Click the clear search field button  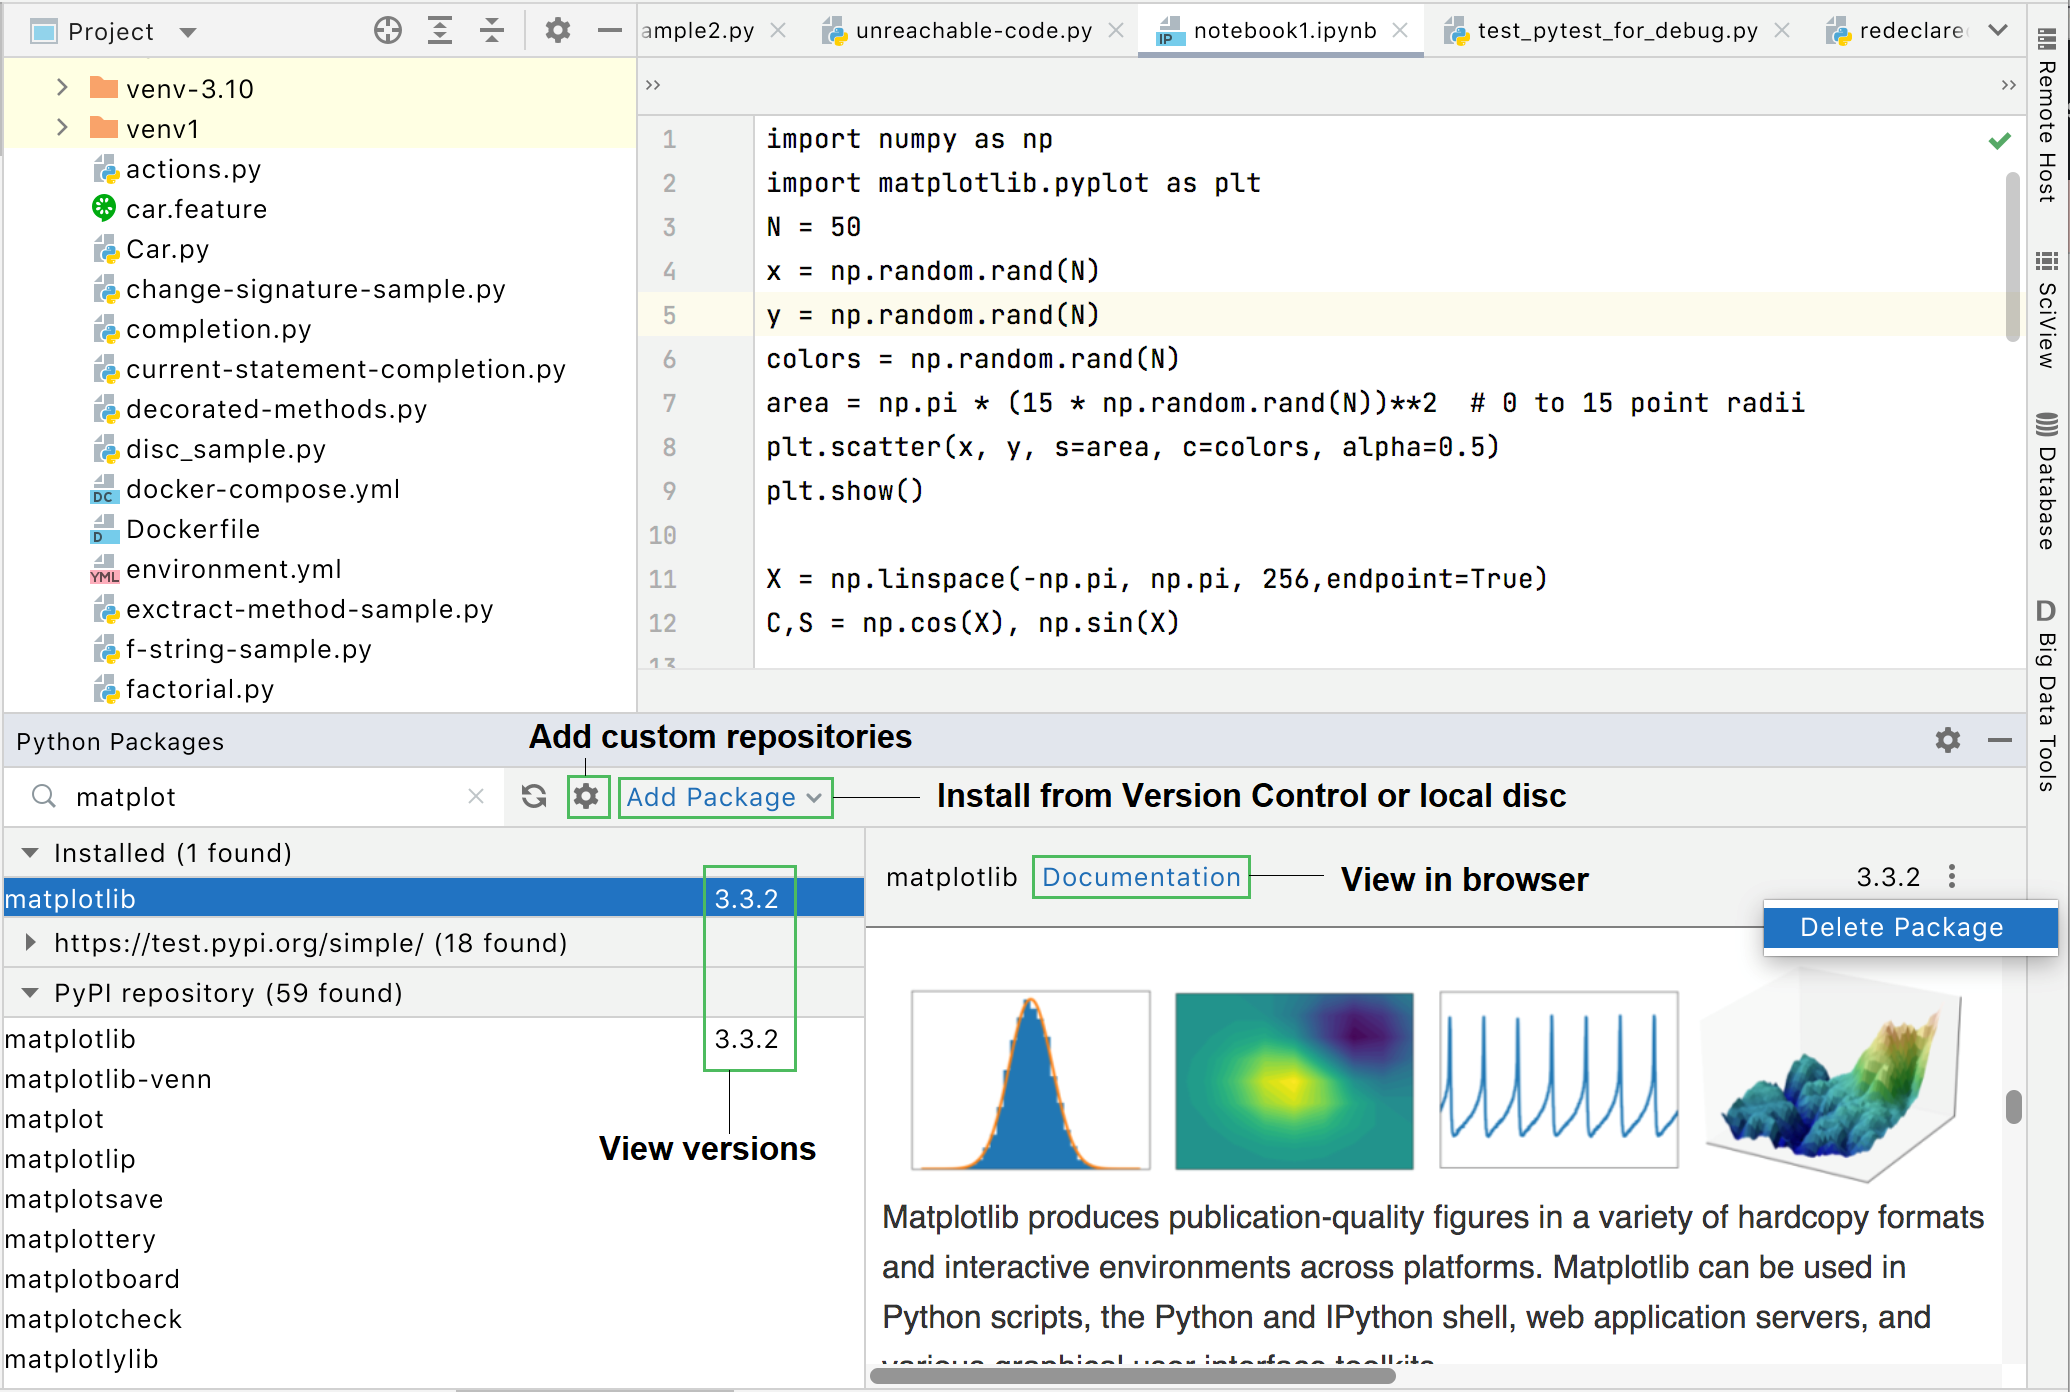[477, 797]
